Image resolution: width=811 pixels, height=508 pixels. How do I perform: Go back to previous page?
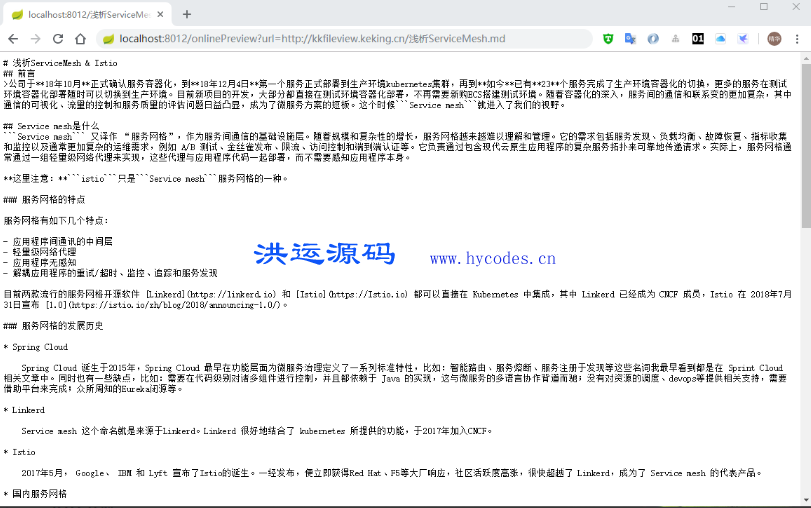pyautogui.click(x=13, y=39)
